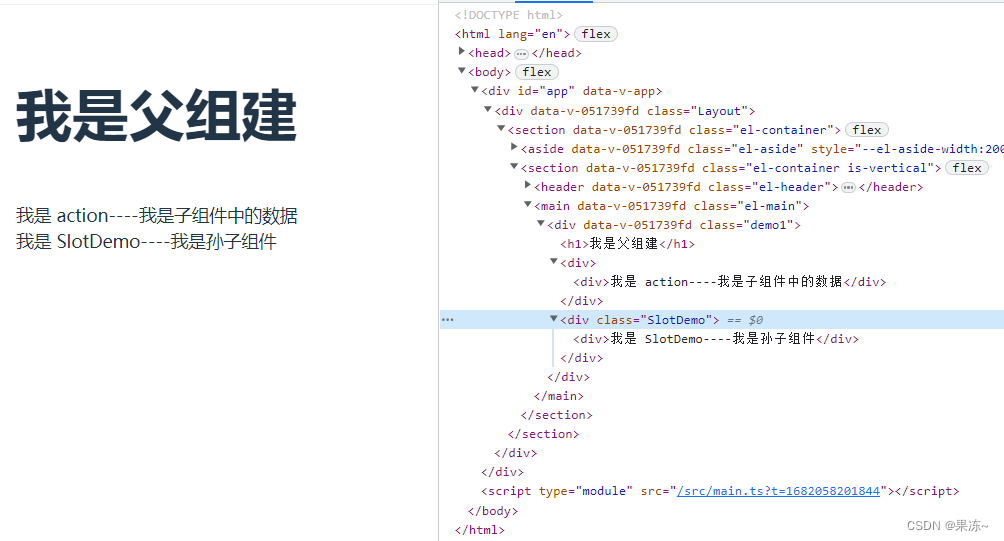Viewport: 1004px width, 541px height.
Task: Expand the el-aside element node
Action: pyautogui.click(x=514, y=147)
